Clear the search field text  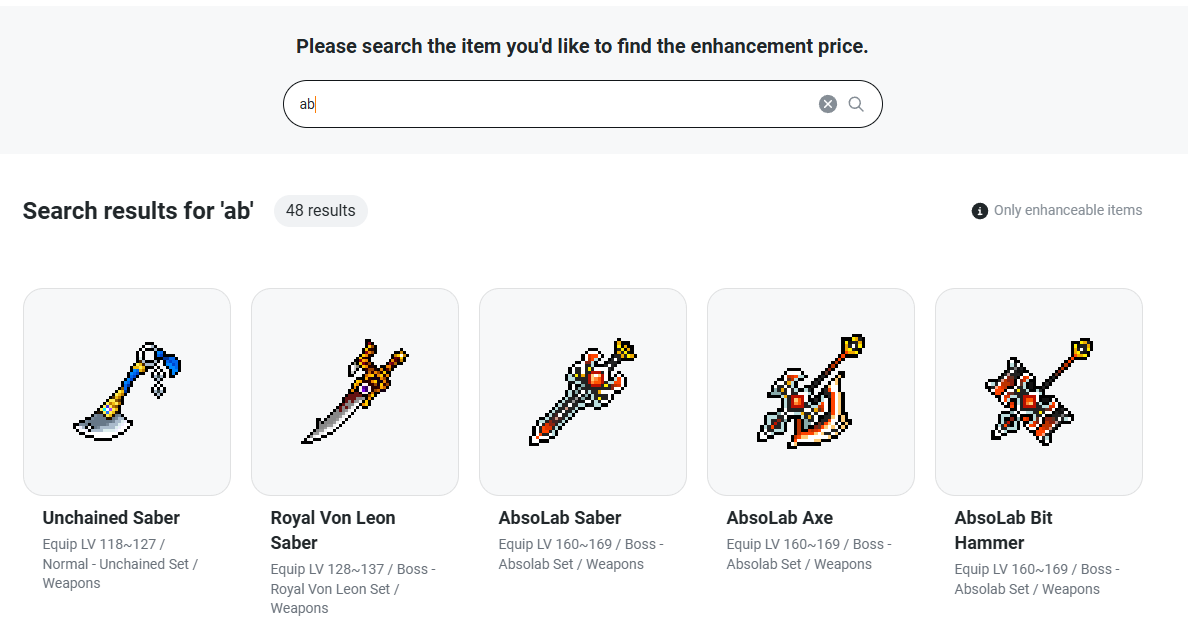coord(828,104)
